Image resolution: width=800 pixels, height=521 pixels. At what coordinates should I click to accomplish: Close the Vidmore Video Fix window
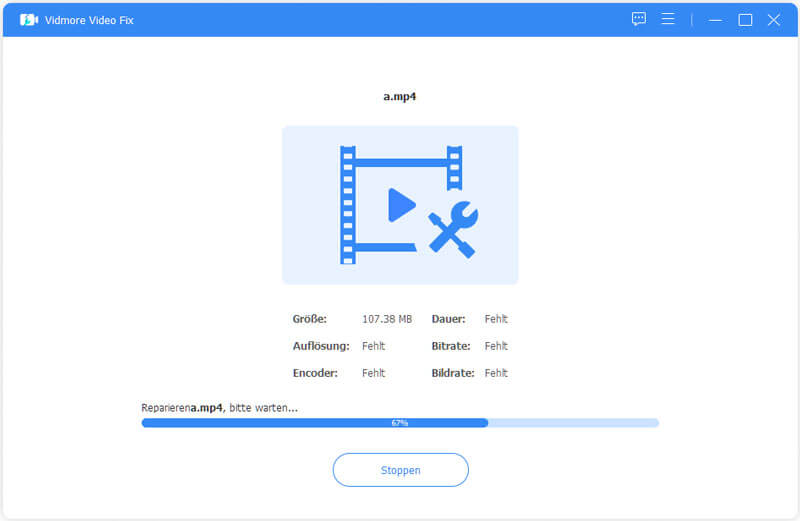[x=773, y=20]
